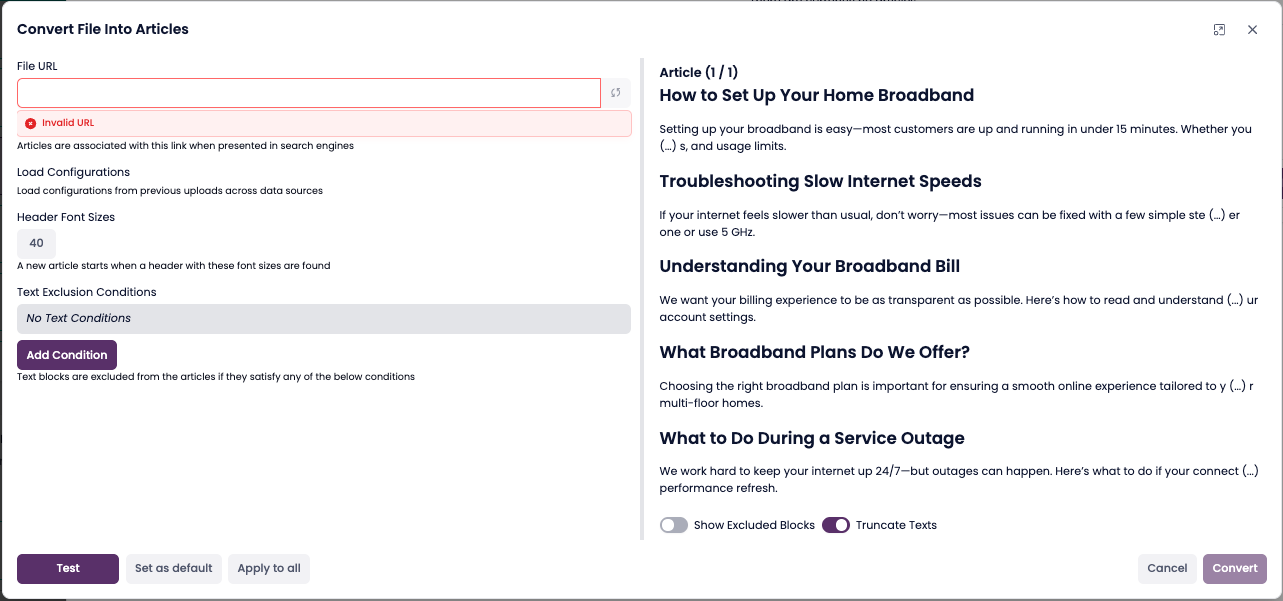Close the Convert File Into Articles dialog
The image size is (1283, 601).
click(x=1252, y=30)
